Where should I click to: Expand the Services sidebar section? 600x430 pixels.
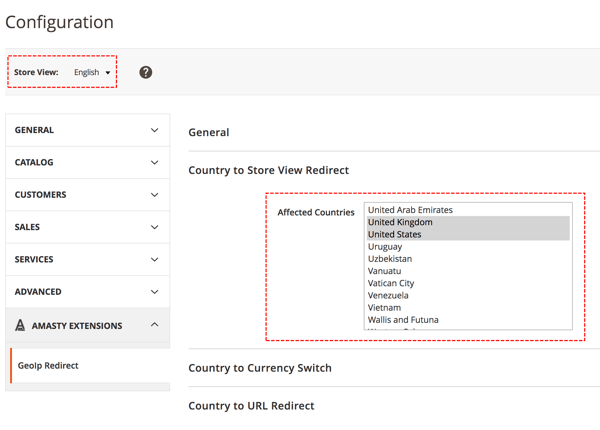(87, 259)
